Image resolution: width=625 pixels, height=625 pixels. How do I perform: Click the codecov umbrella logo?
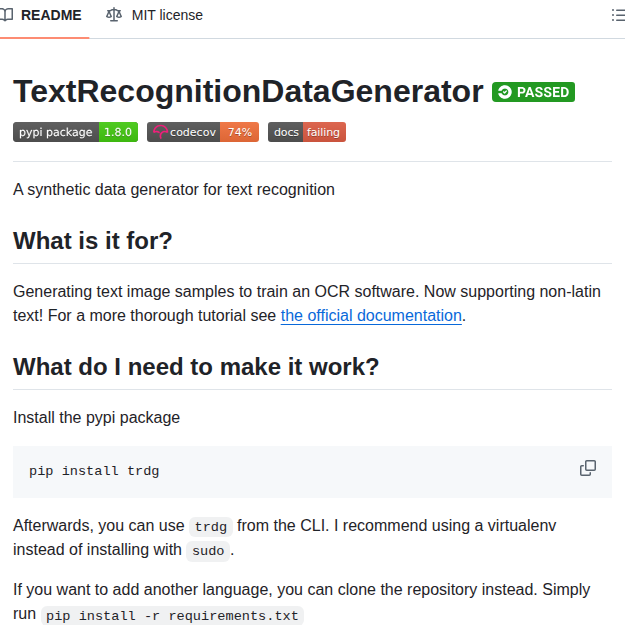click(159, 132)
